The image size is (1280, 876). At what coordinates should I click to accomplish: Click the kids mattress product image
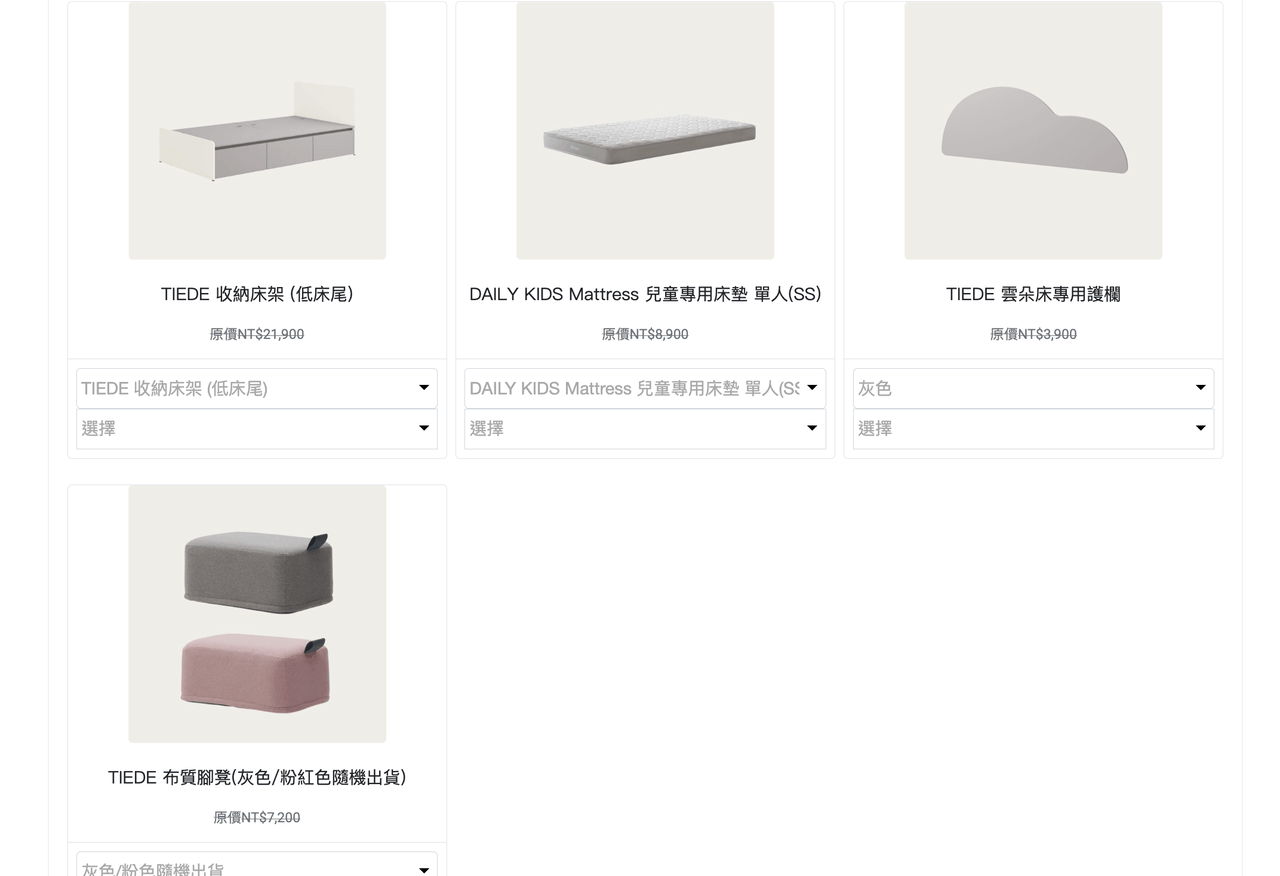(645, 130)
